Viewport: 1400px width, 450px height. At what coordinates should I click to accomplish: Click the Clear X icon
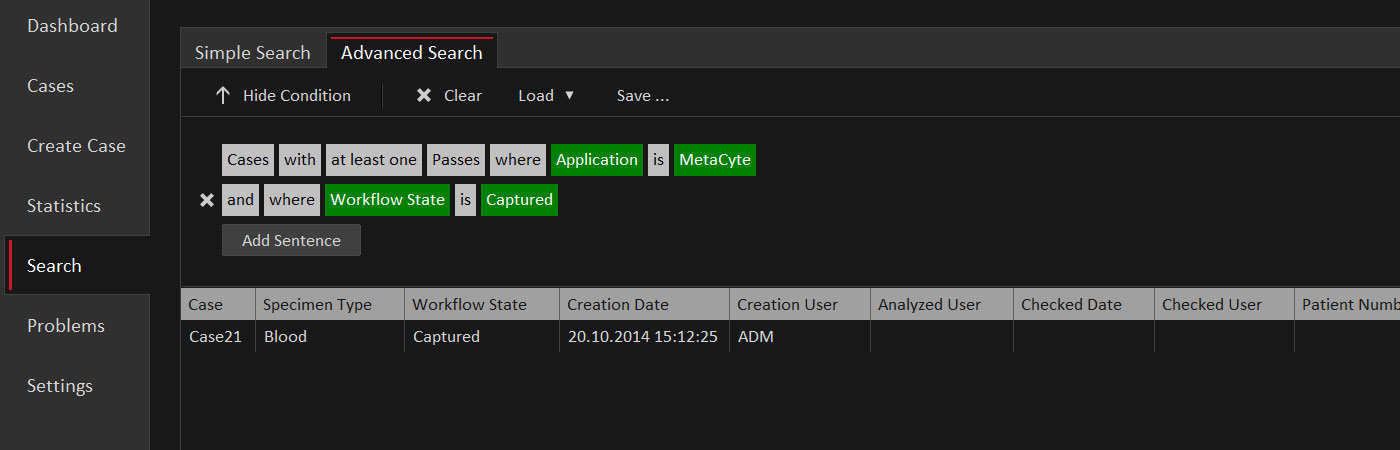pyautogui.click(x=424, y=96)
